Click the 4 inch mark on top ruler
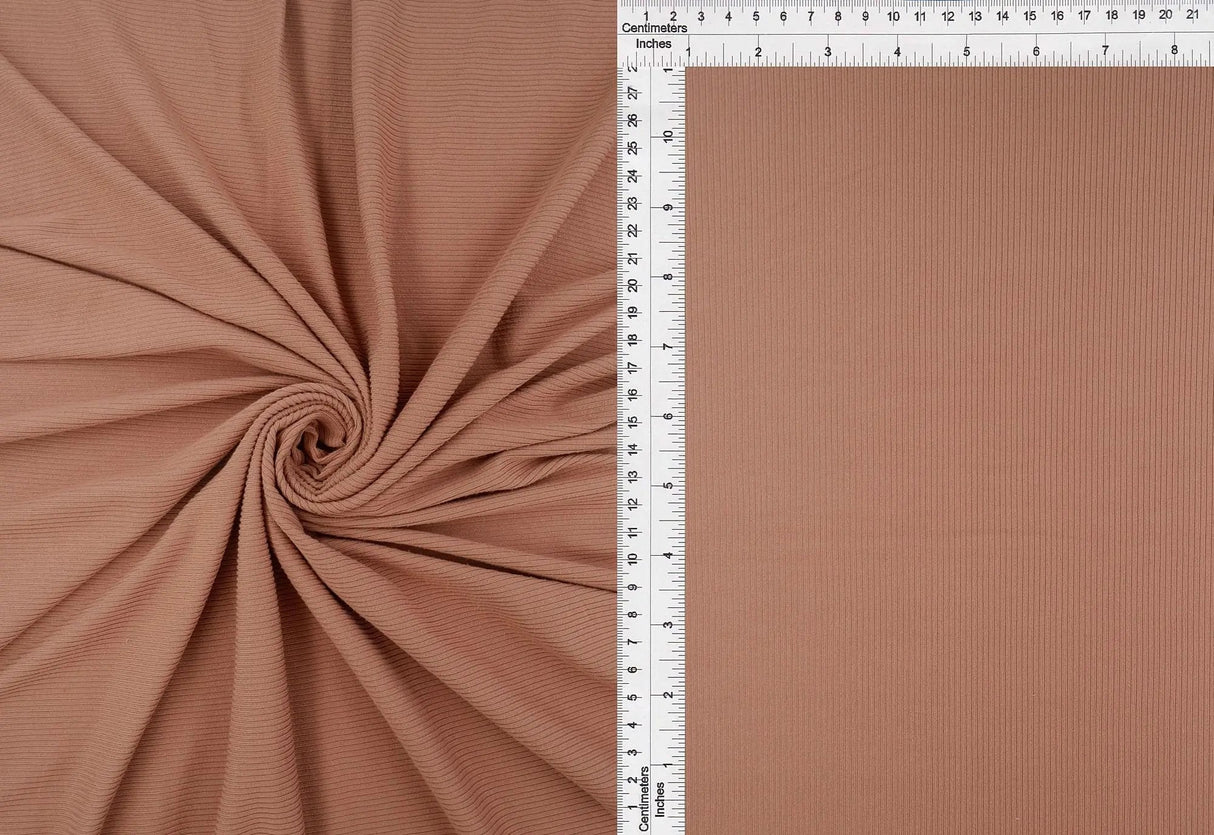This screenshot has width=1214, height=835. point(897,51)
